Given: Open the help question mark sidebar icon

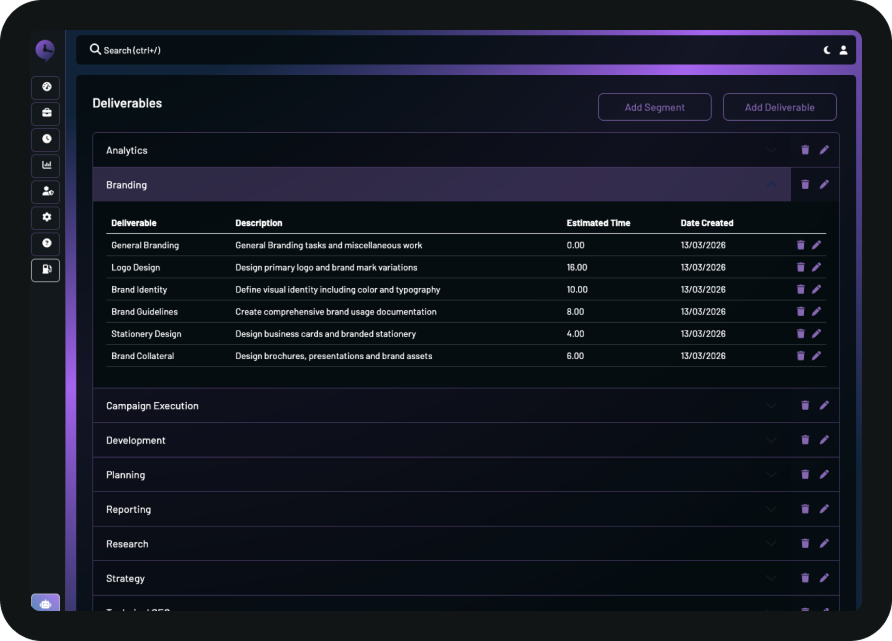Looking at the screenshot, I should [x=46, y=243].
